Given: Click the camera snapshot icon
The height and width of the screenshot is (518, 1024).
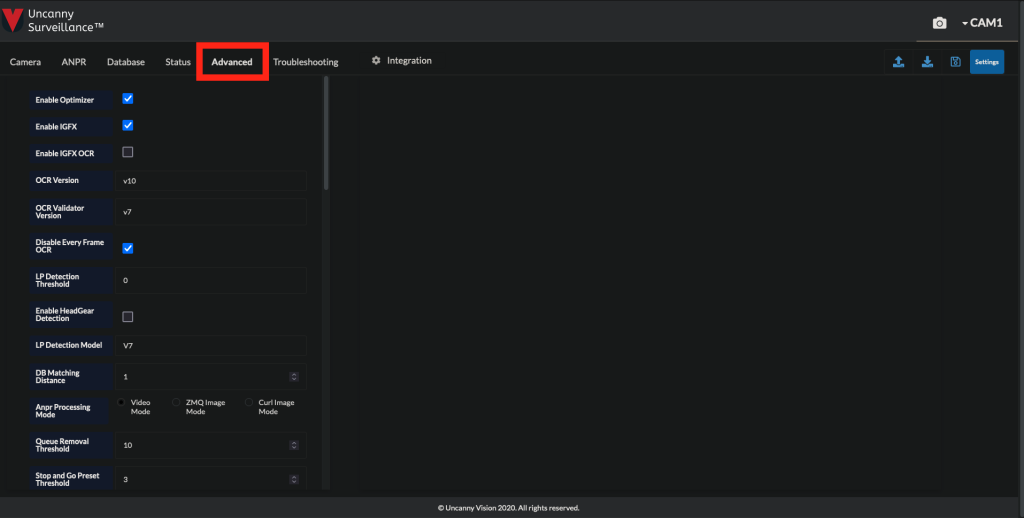Looking at the screenshot, I should 939,23.
